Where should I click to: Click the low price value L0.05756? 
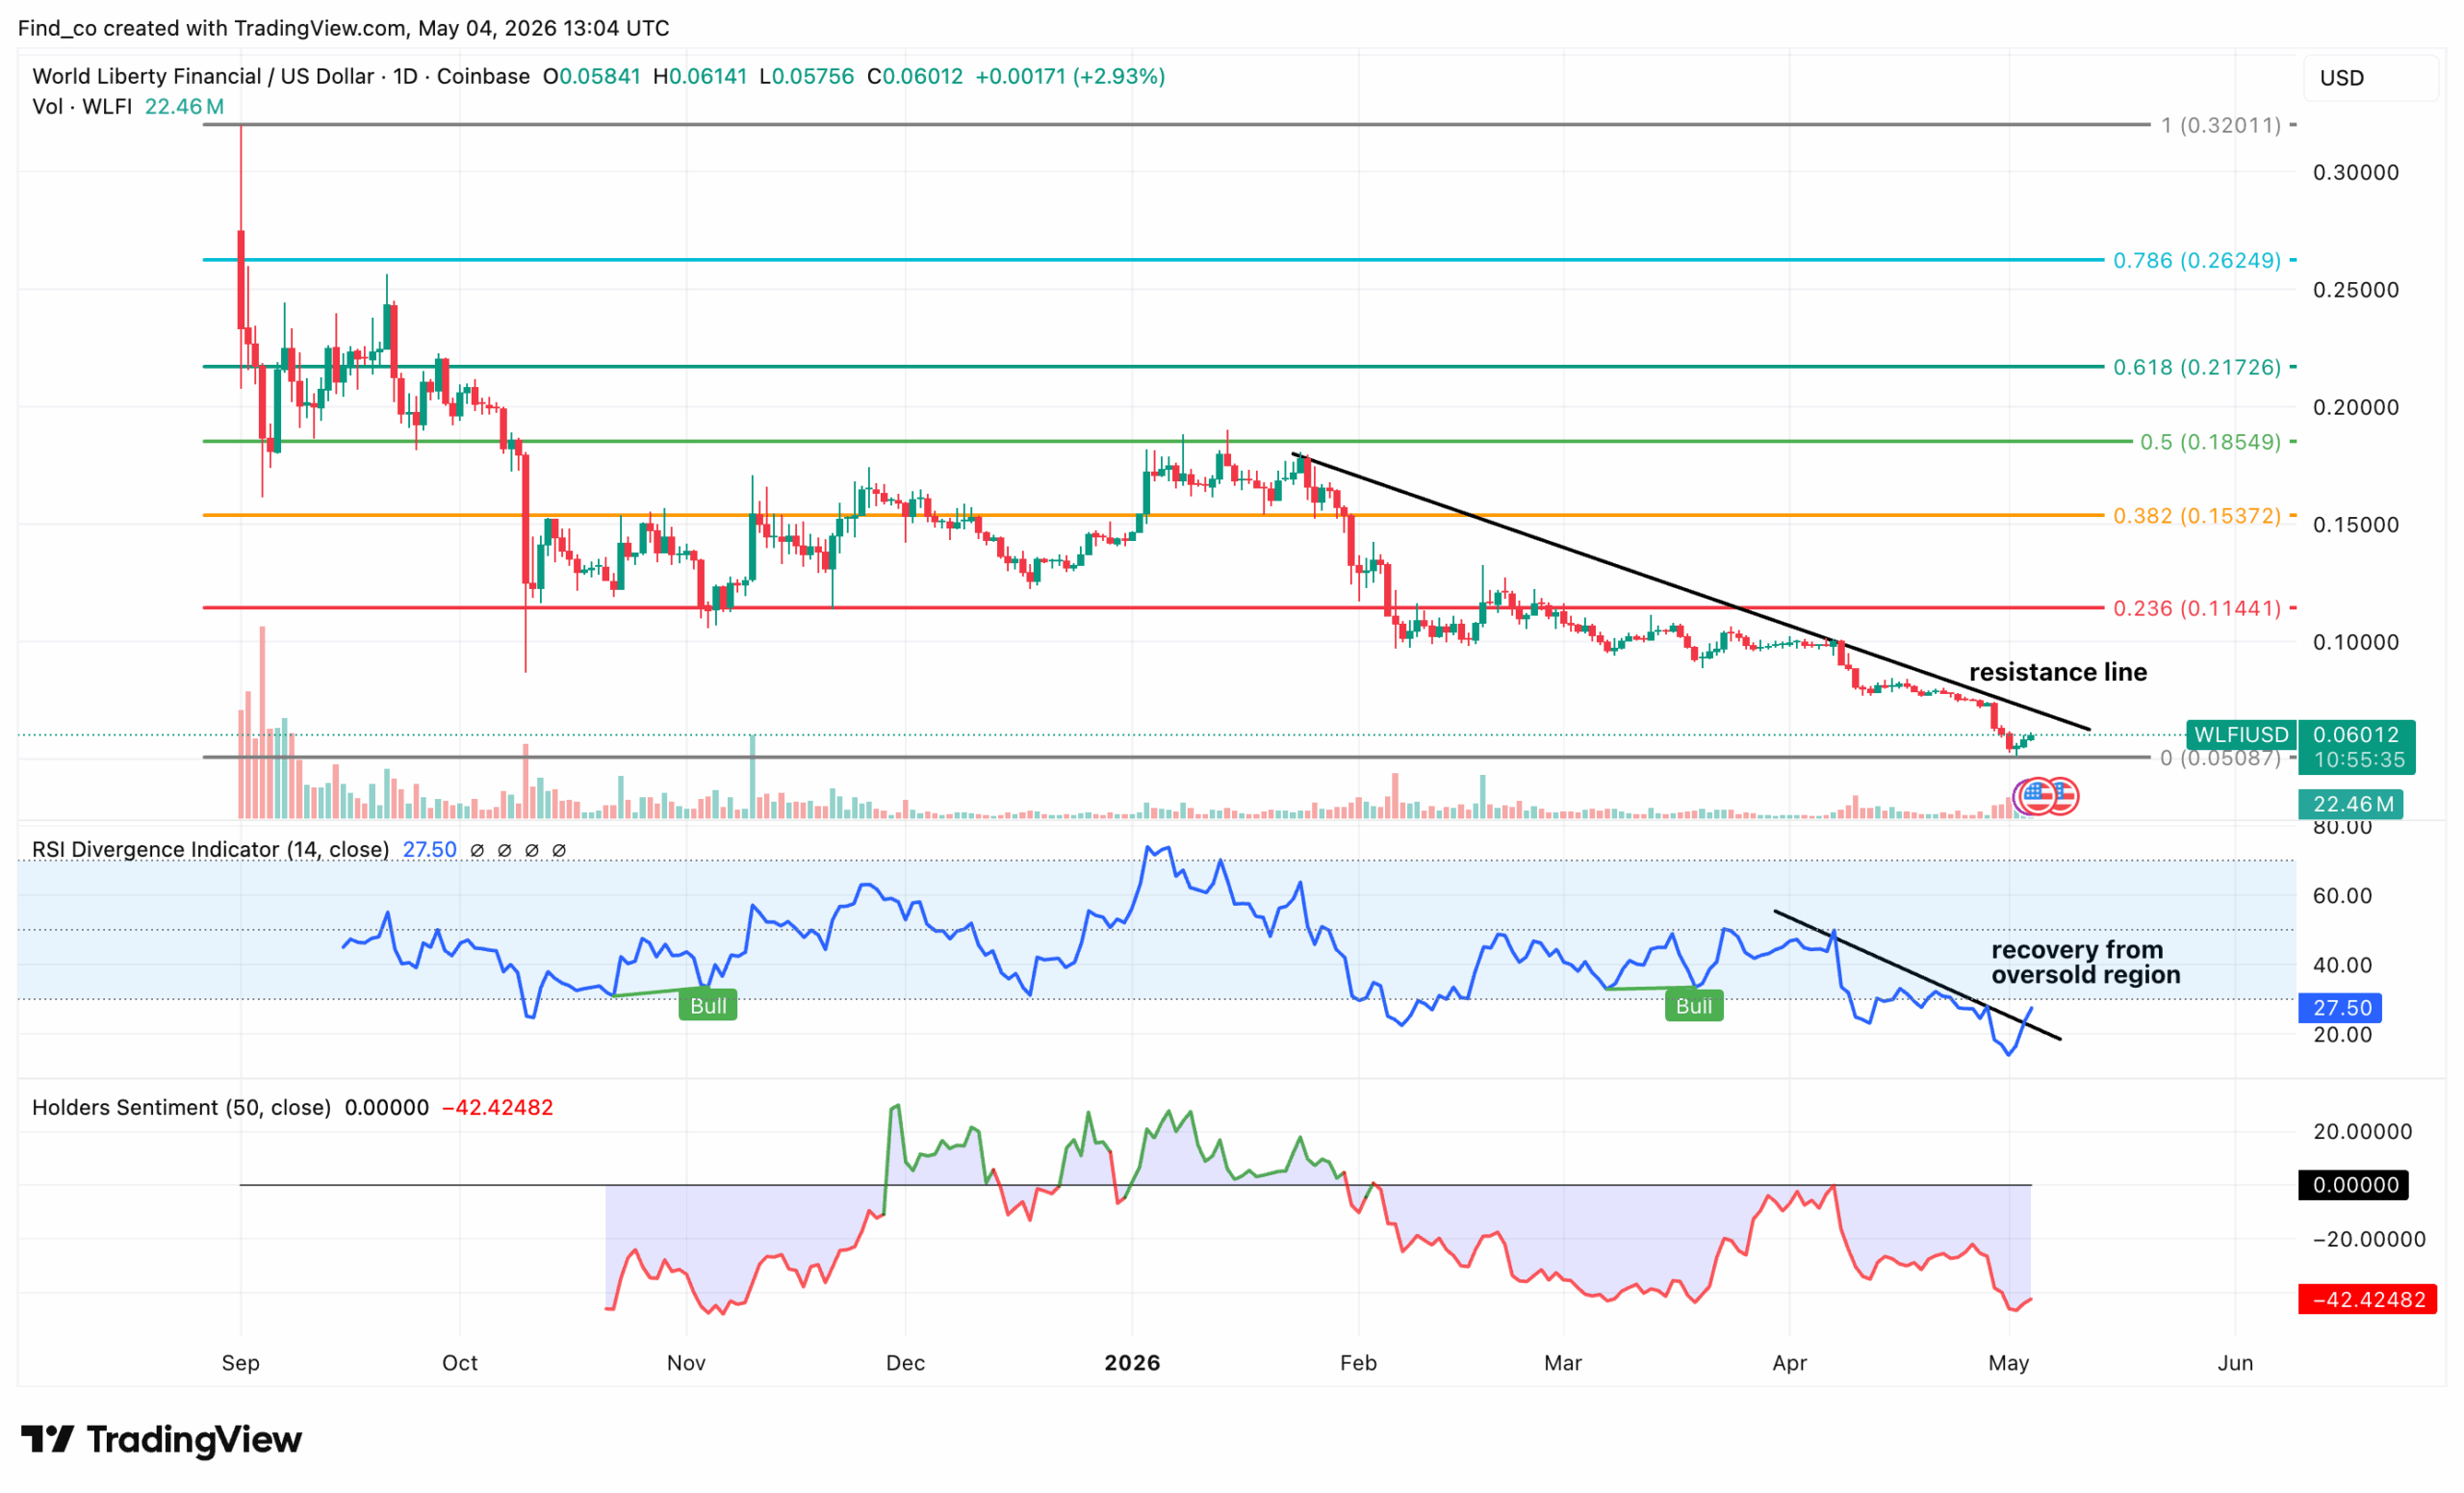tap(807, 76)
